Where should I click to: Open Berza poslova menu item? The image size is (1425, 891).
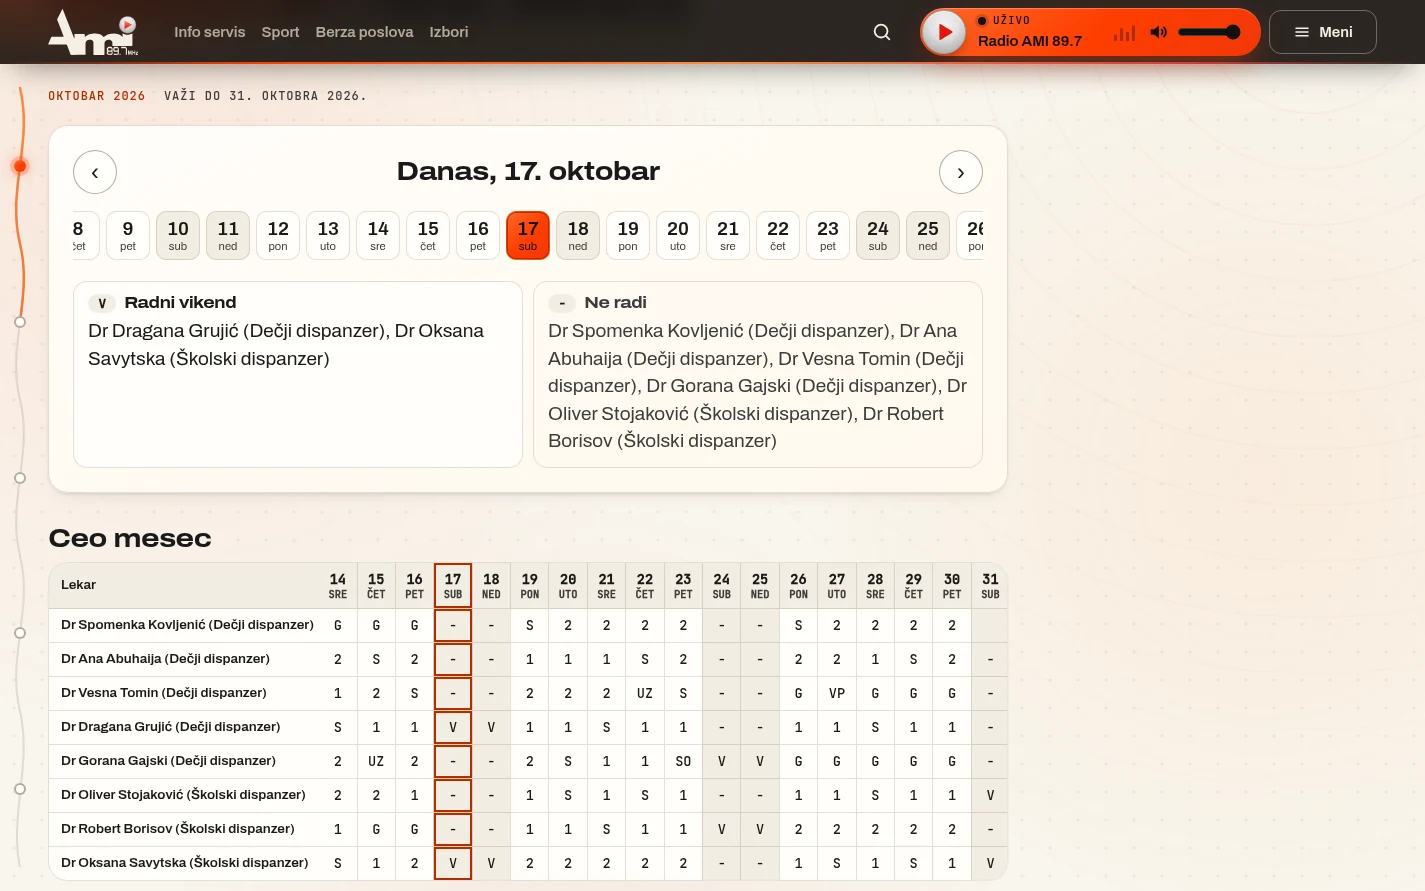pyautogui.click(x=364, y=32)
